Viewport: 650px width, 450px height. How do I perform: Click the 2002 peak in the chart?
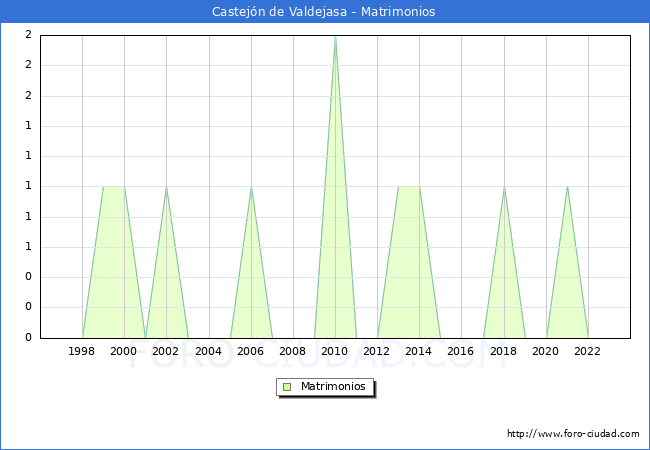(x=167, y=188)
